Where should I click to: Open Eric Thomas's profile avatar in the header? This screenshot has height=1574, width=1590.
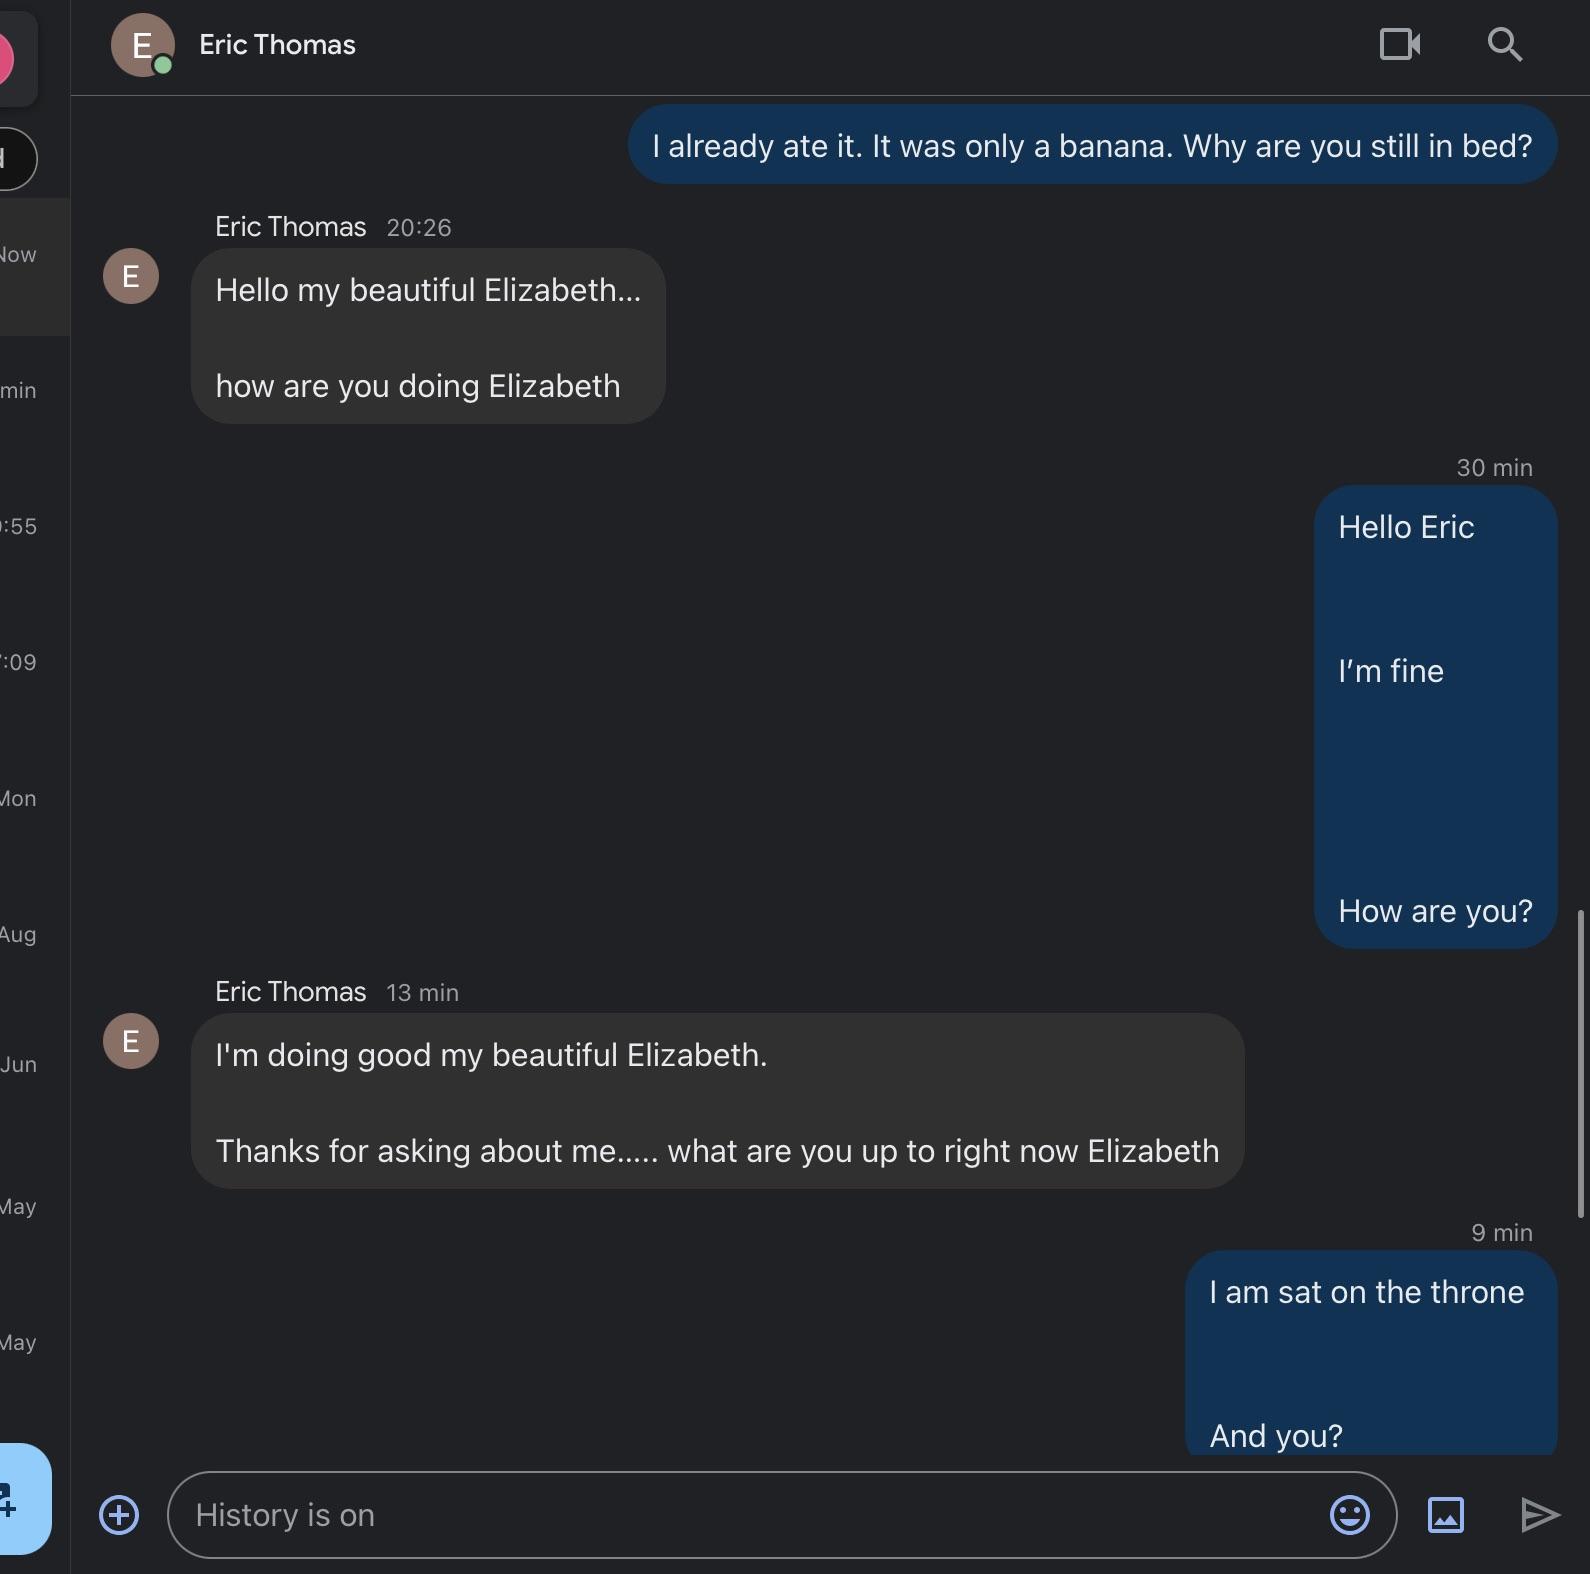pyautogui.click(x=142, y=44)
